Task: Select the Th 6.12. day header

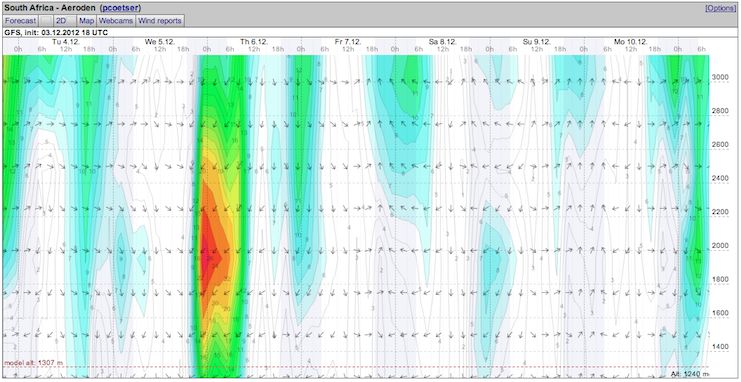Action: (254, 42)
